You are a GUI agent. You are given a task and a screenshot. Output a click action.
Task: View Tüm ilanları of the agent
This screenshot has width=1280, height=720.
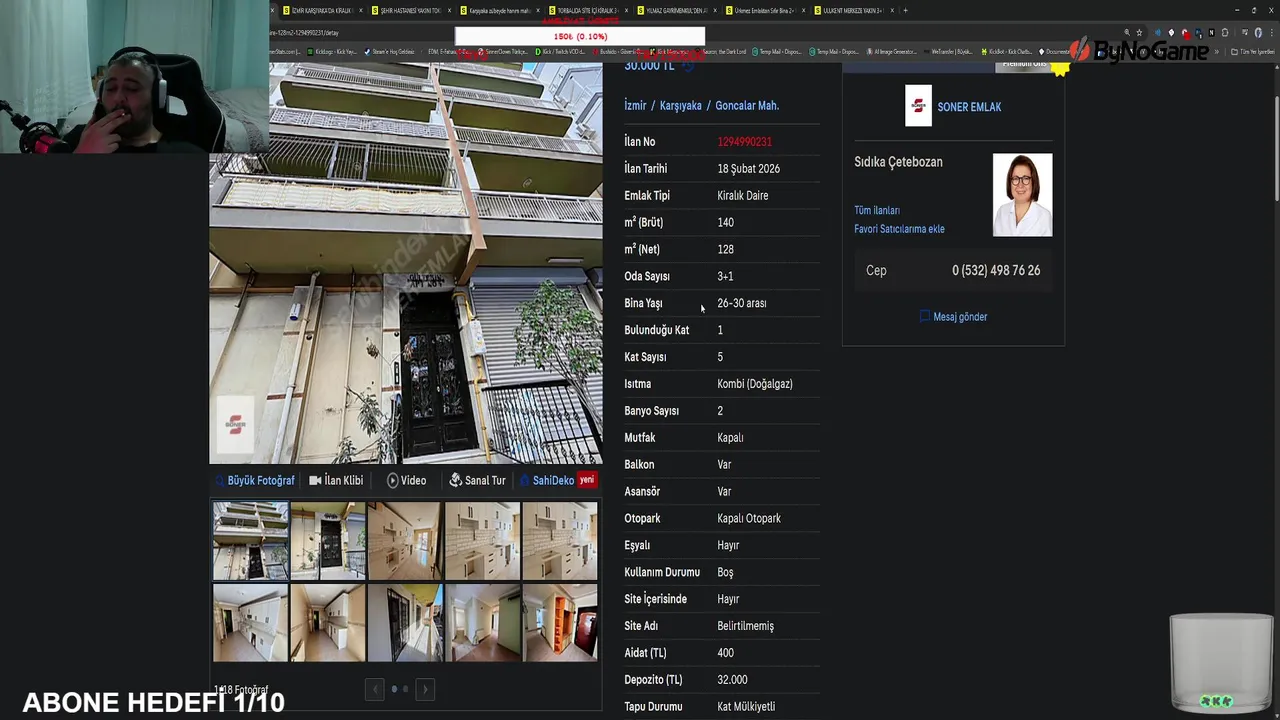coord(877,211)
